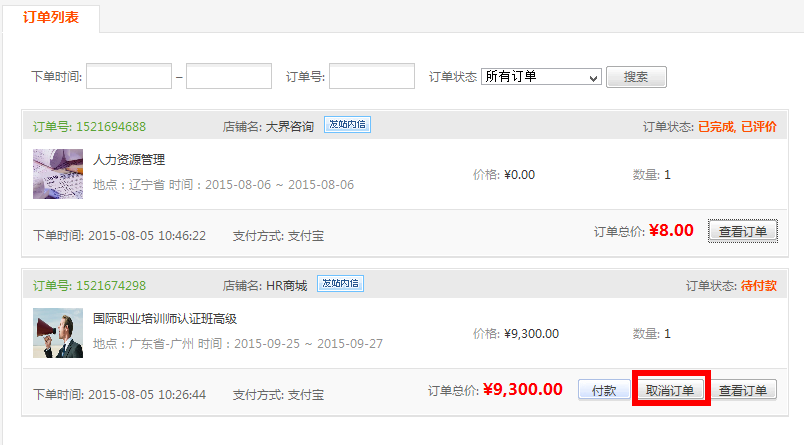Click the 大界咨询 shop name
This screenshot has width=804, height=445.
coord(289,126)
